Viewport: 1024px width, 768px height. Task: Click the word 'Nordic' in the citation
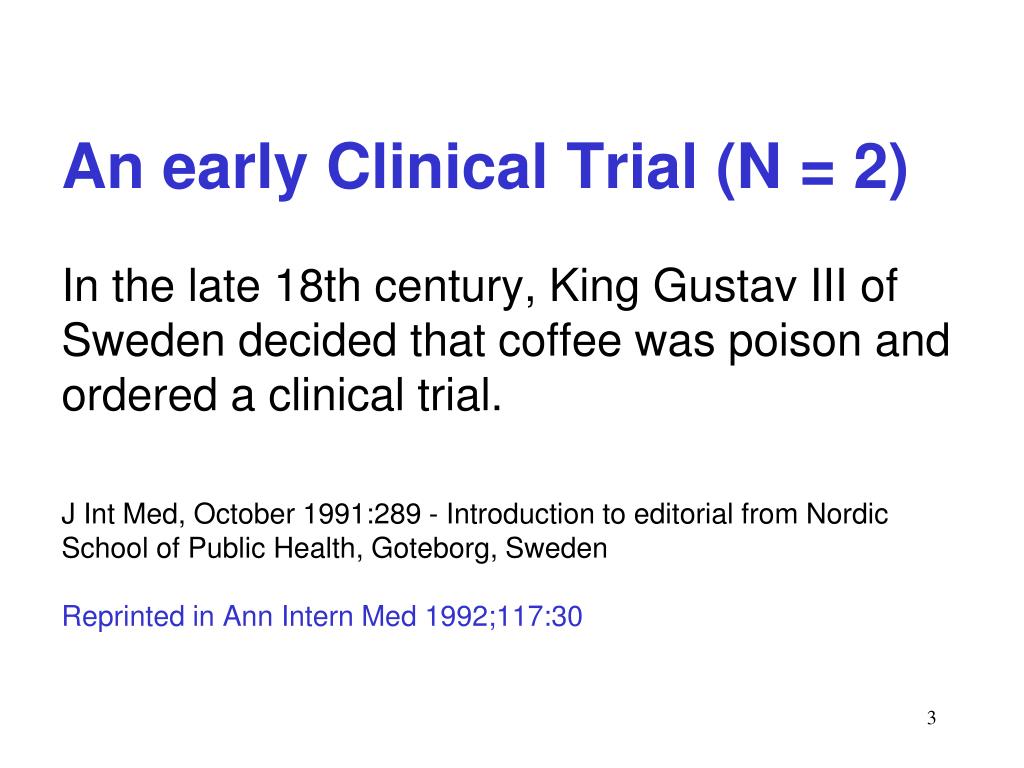coord(848,515)
